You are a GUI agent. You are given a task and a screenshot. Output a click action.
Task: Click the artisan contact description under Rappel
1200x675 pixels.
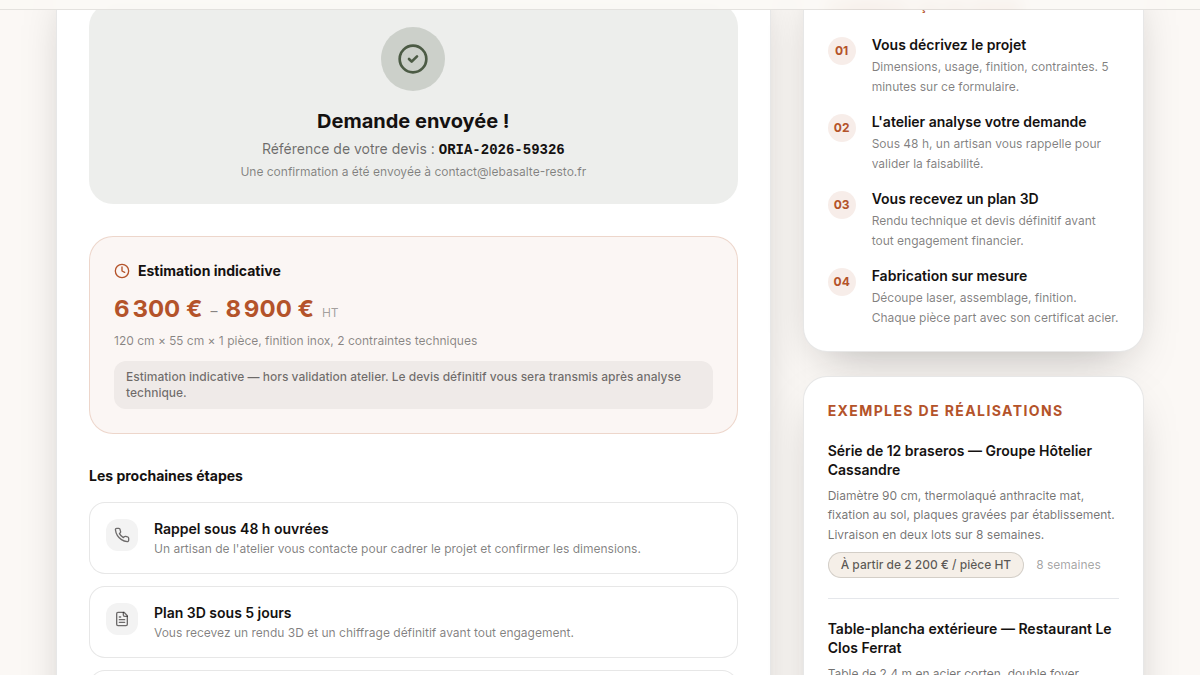click(397, 549)
